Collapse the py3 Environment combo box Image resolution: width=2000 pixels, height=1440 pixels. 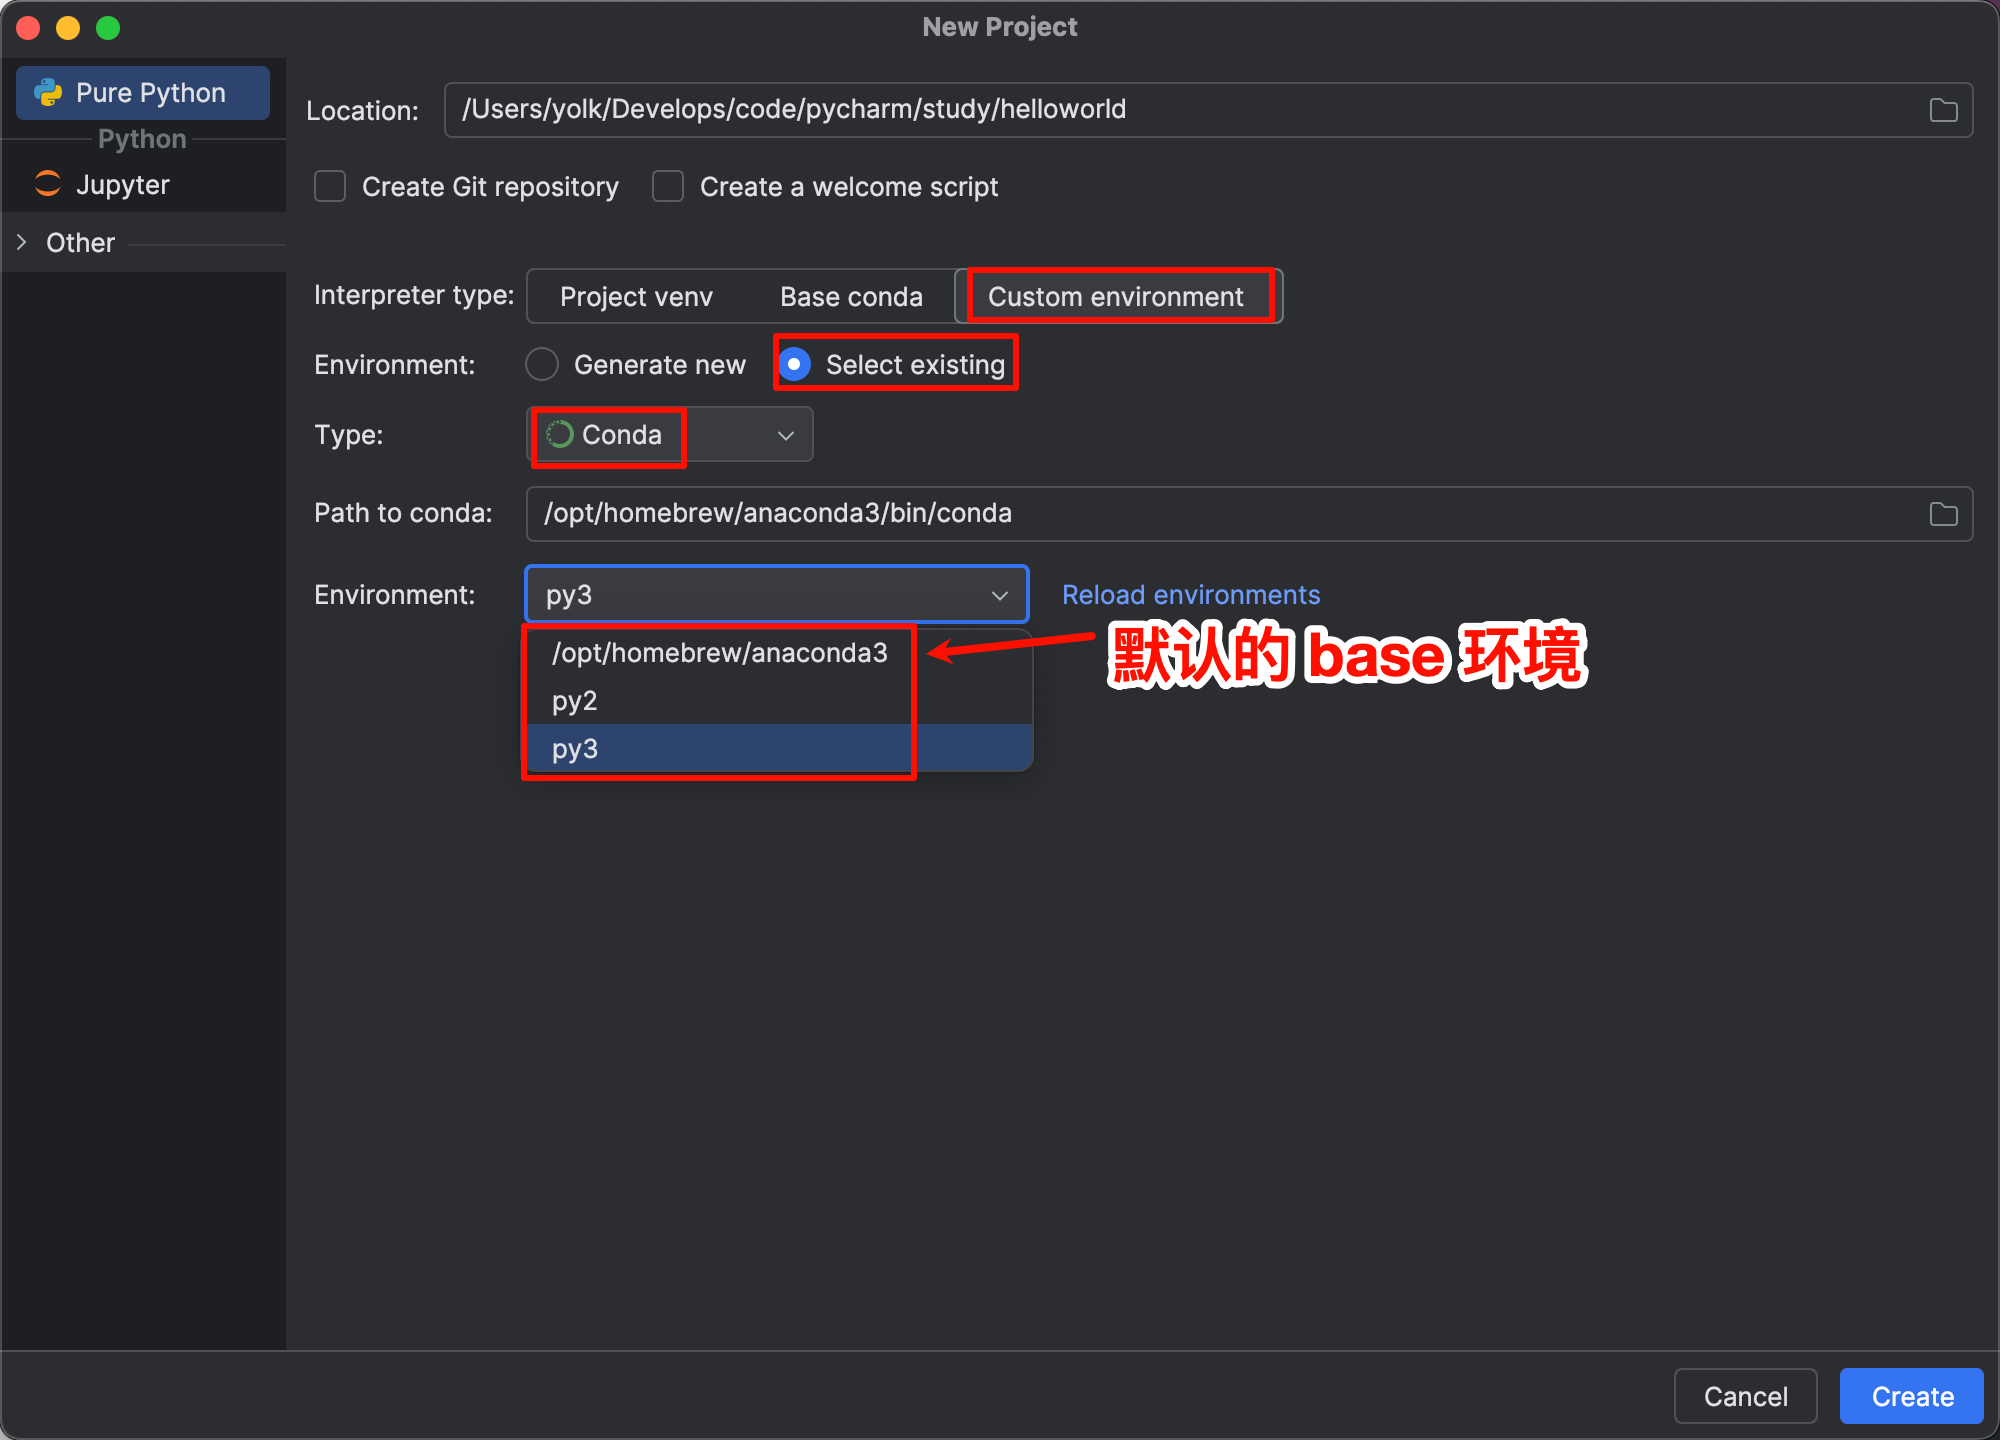point(999,595)
